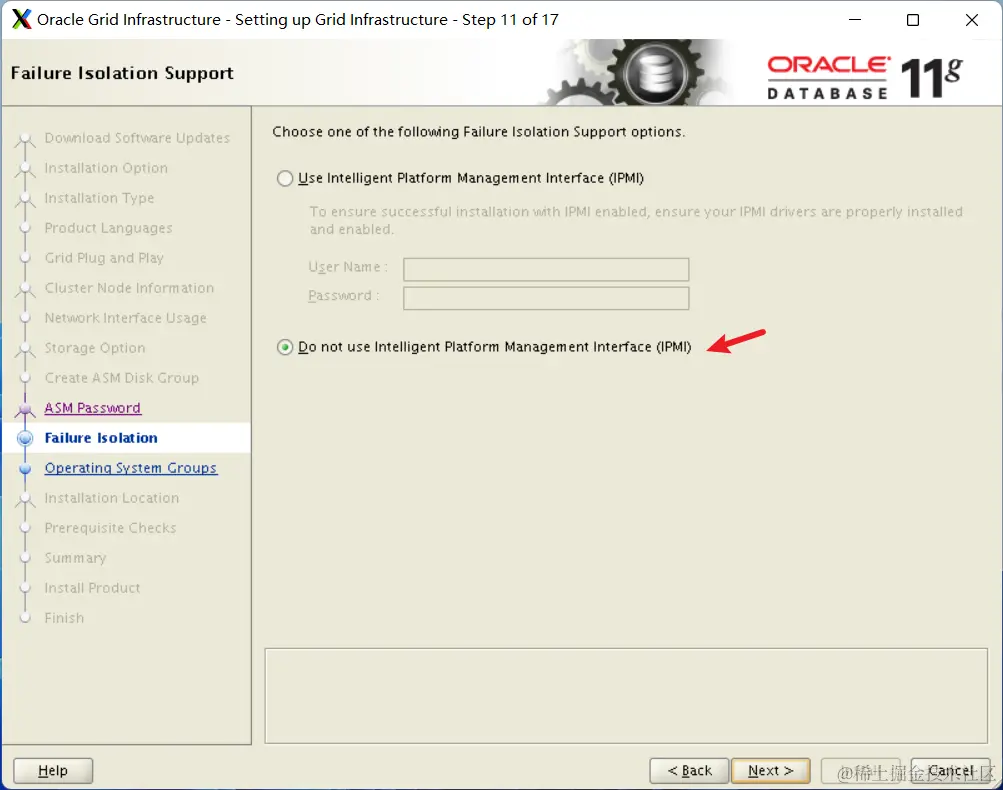Select Use Intelligent Platform Management Interface radio
The image size is (1003, 790).
click(285, 178)
